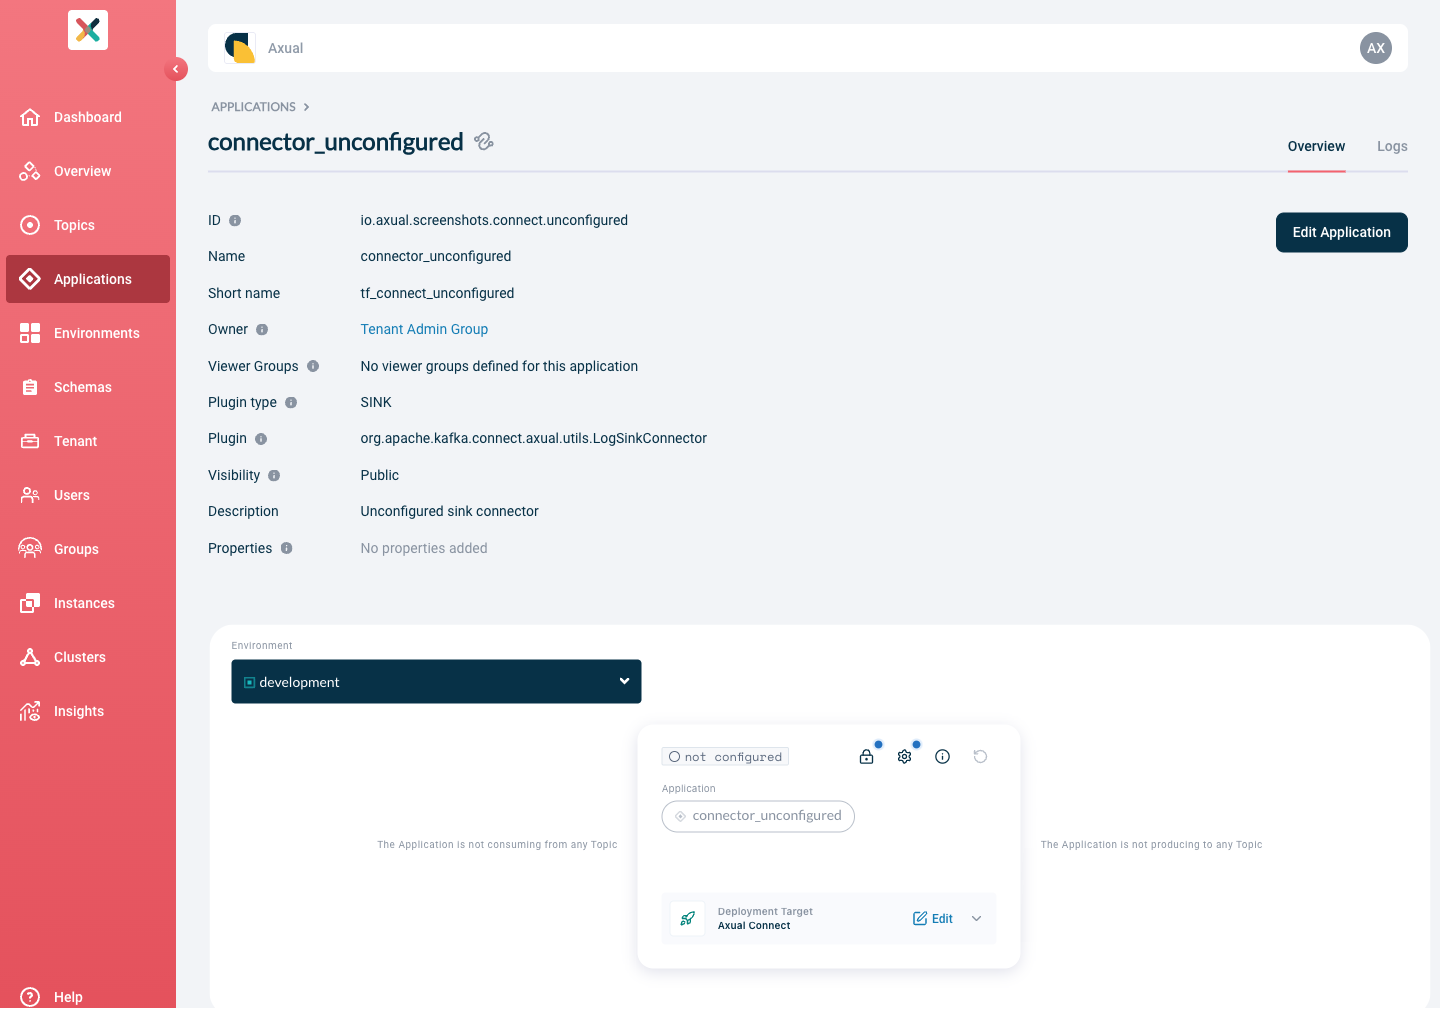Image resolution: width=1440 pixels, height=1024 pixels.
Task: Click the reset arrow icon in the card
Action: click(x=980, y=757)
